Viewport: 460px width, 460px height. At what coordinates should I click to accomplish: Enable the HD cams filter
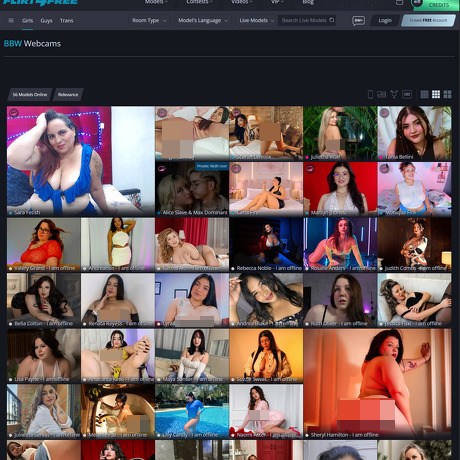tap(407, 94)
